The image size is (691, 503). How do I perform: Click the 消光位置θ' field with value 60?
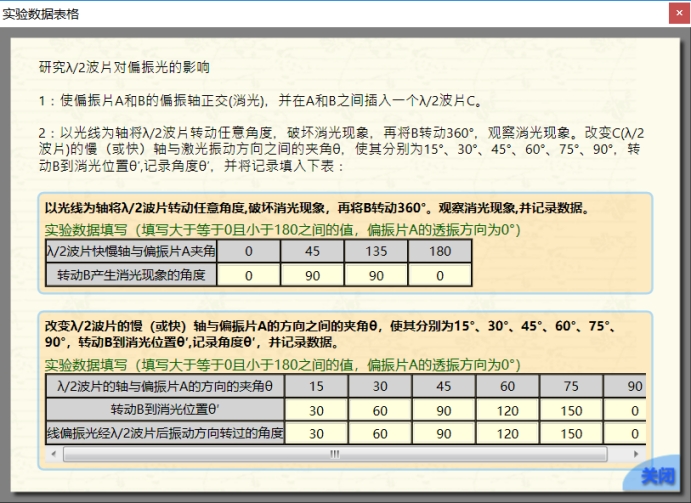(x=380, y=410)
